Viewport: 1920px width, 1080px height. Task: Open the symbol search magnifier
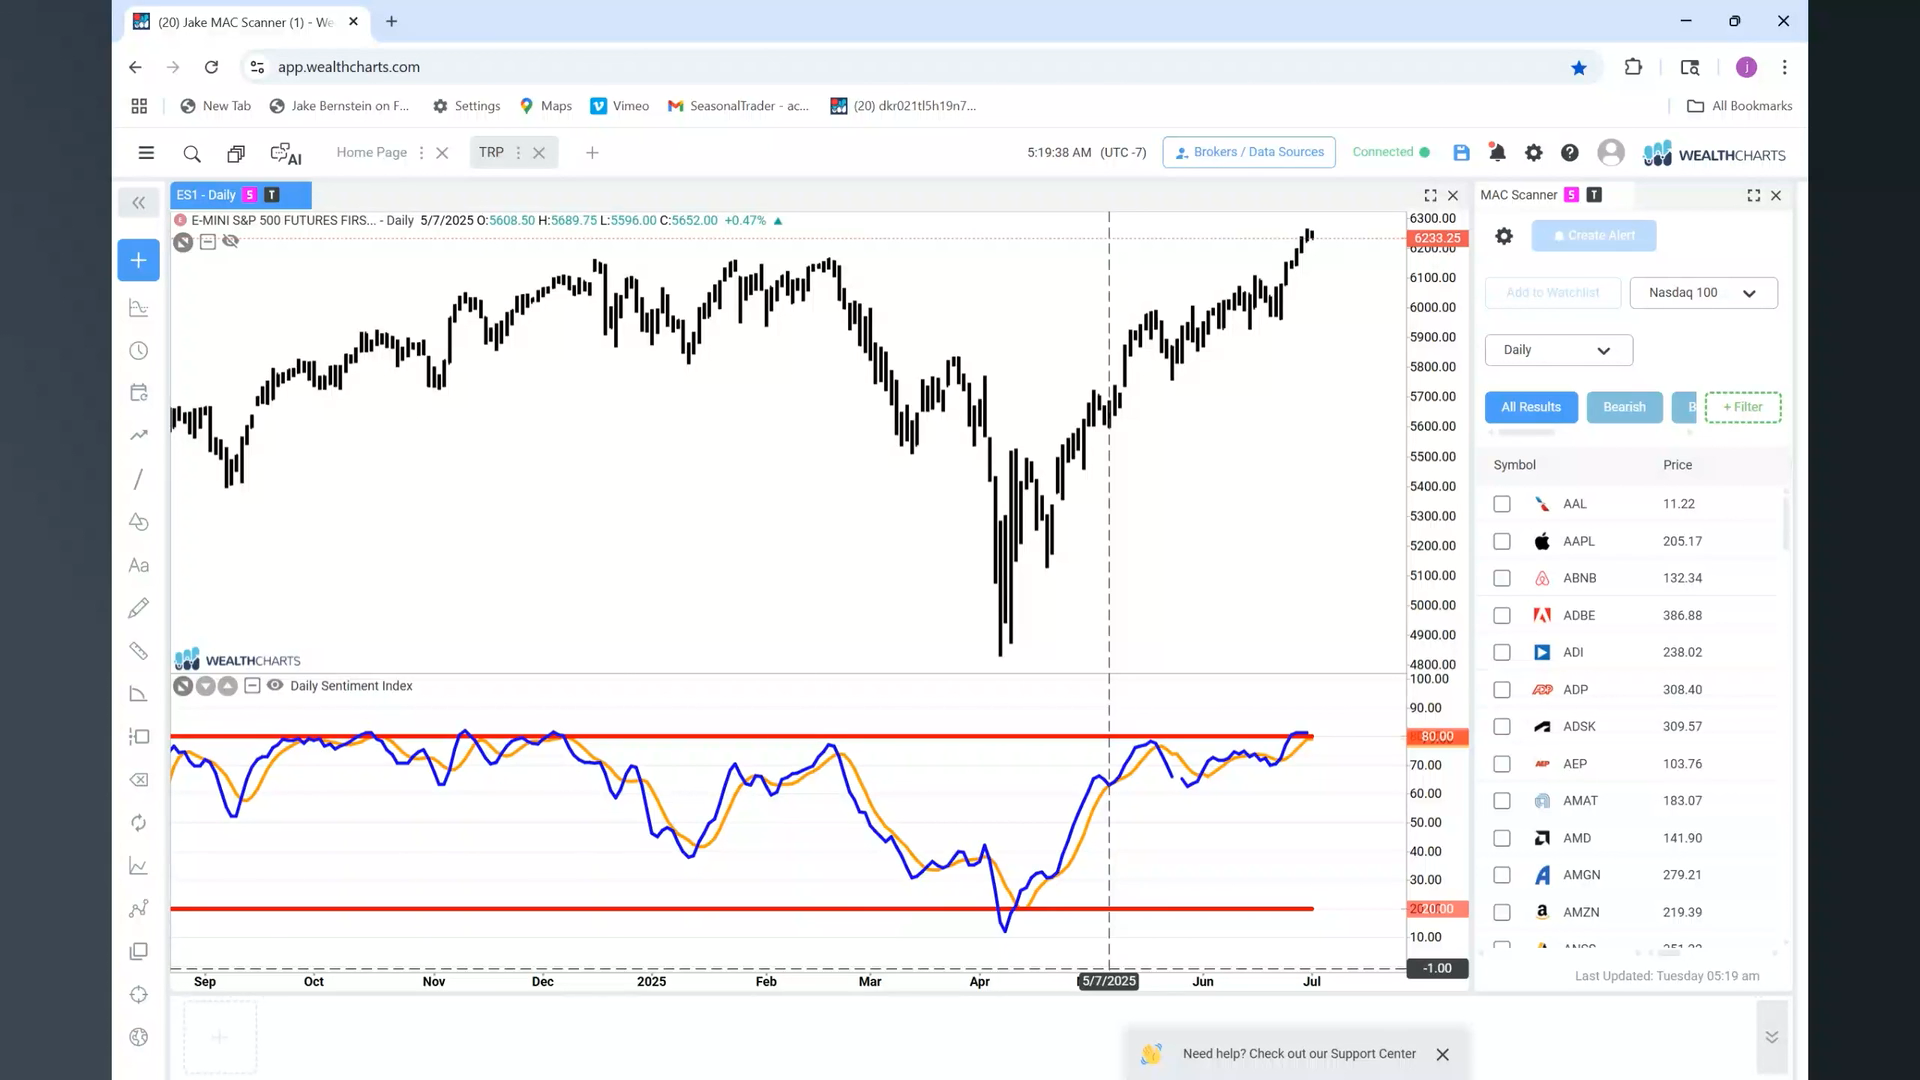coord(192,153)
